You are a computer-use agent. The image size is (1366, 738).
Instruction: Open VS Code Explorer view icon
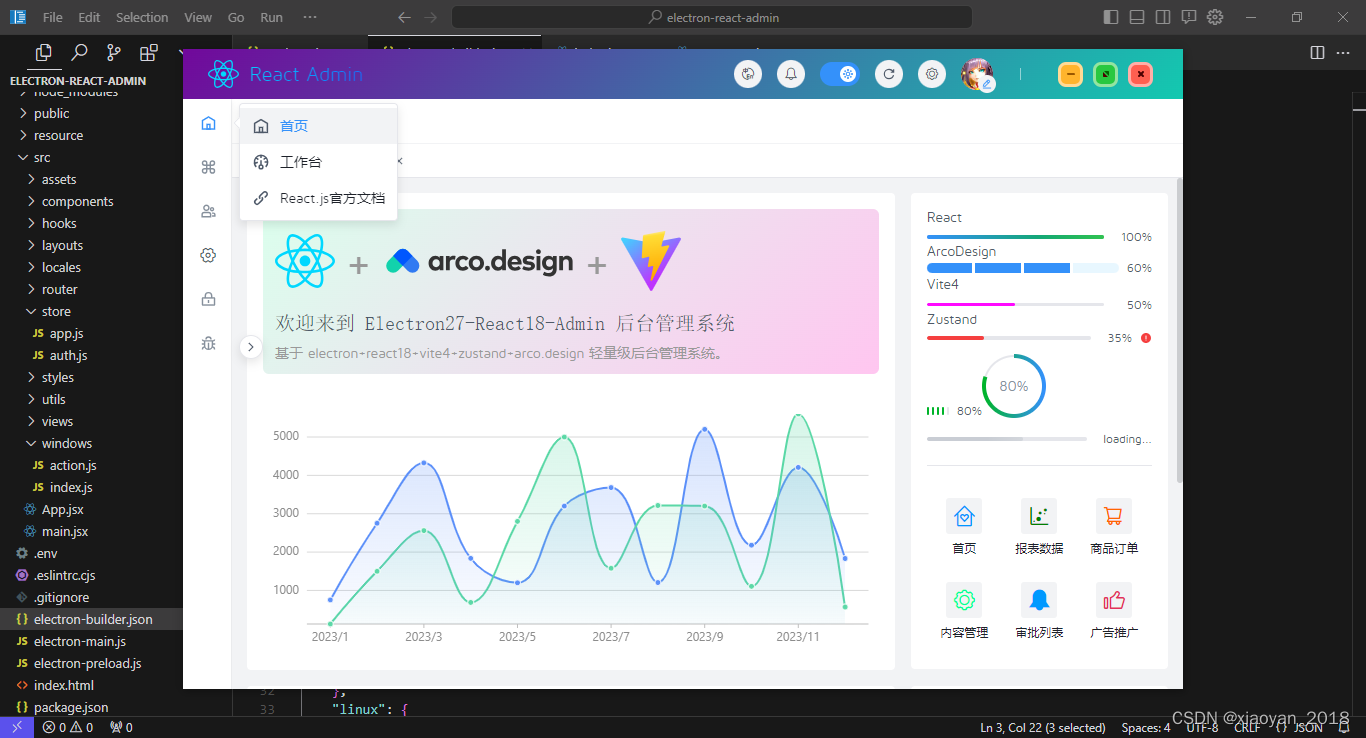coord(43,53)
